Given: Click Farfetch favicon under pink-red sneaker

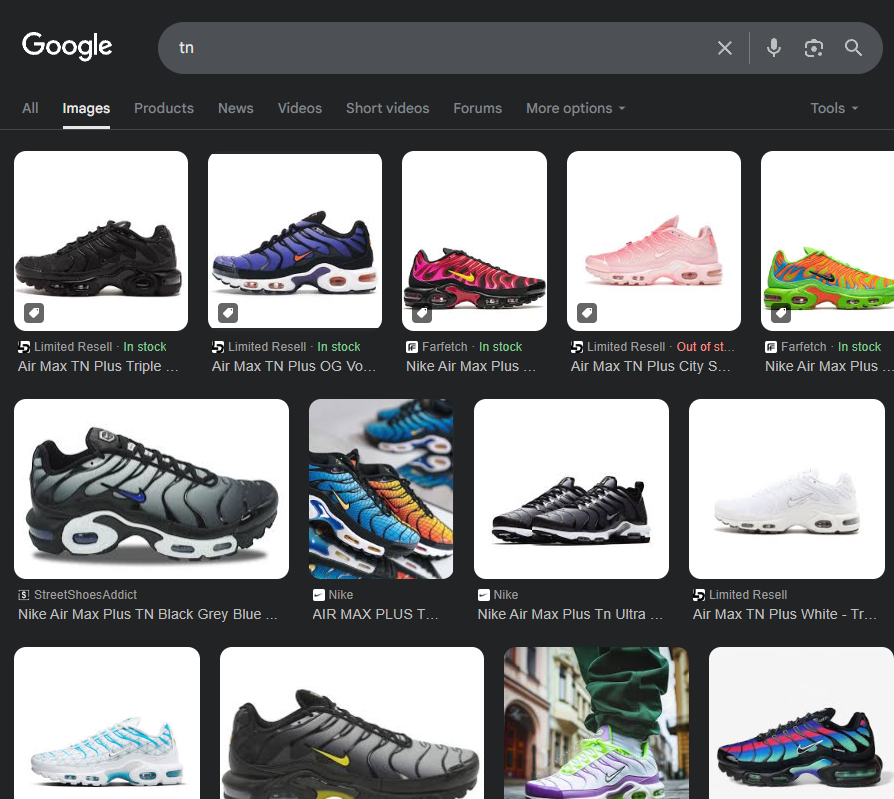Looking at the screenshot, I should (412, 347).
